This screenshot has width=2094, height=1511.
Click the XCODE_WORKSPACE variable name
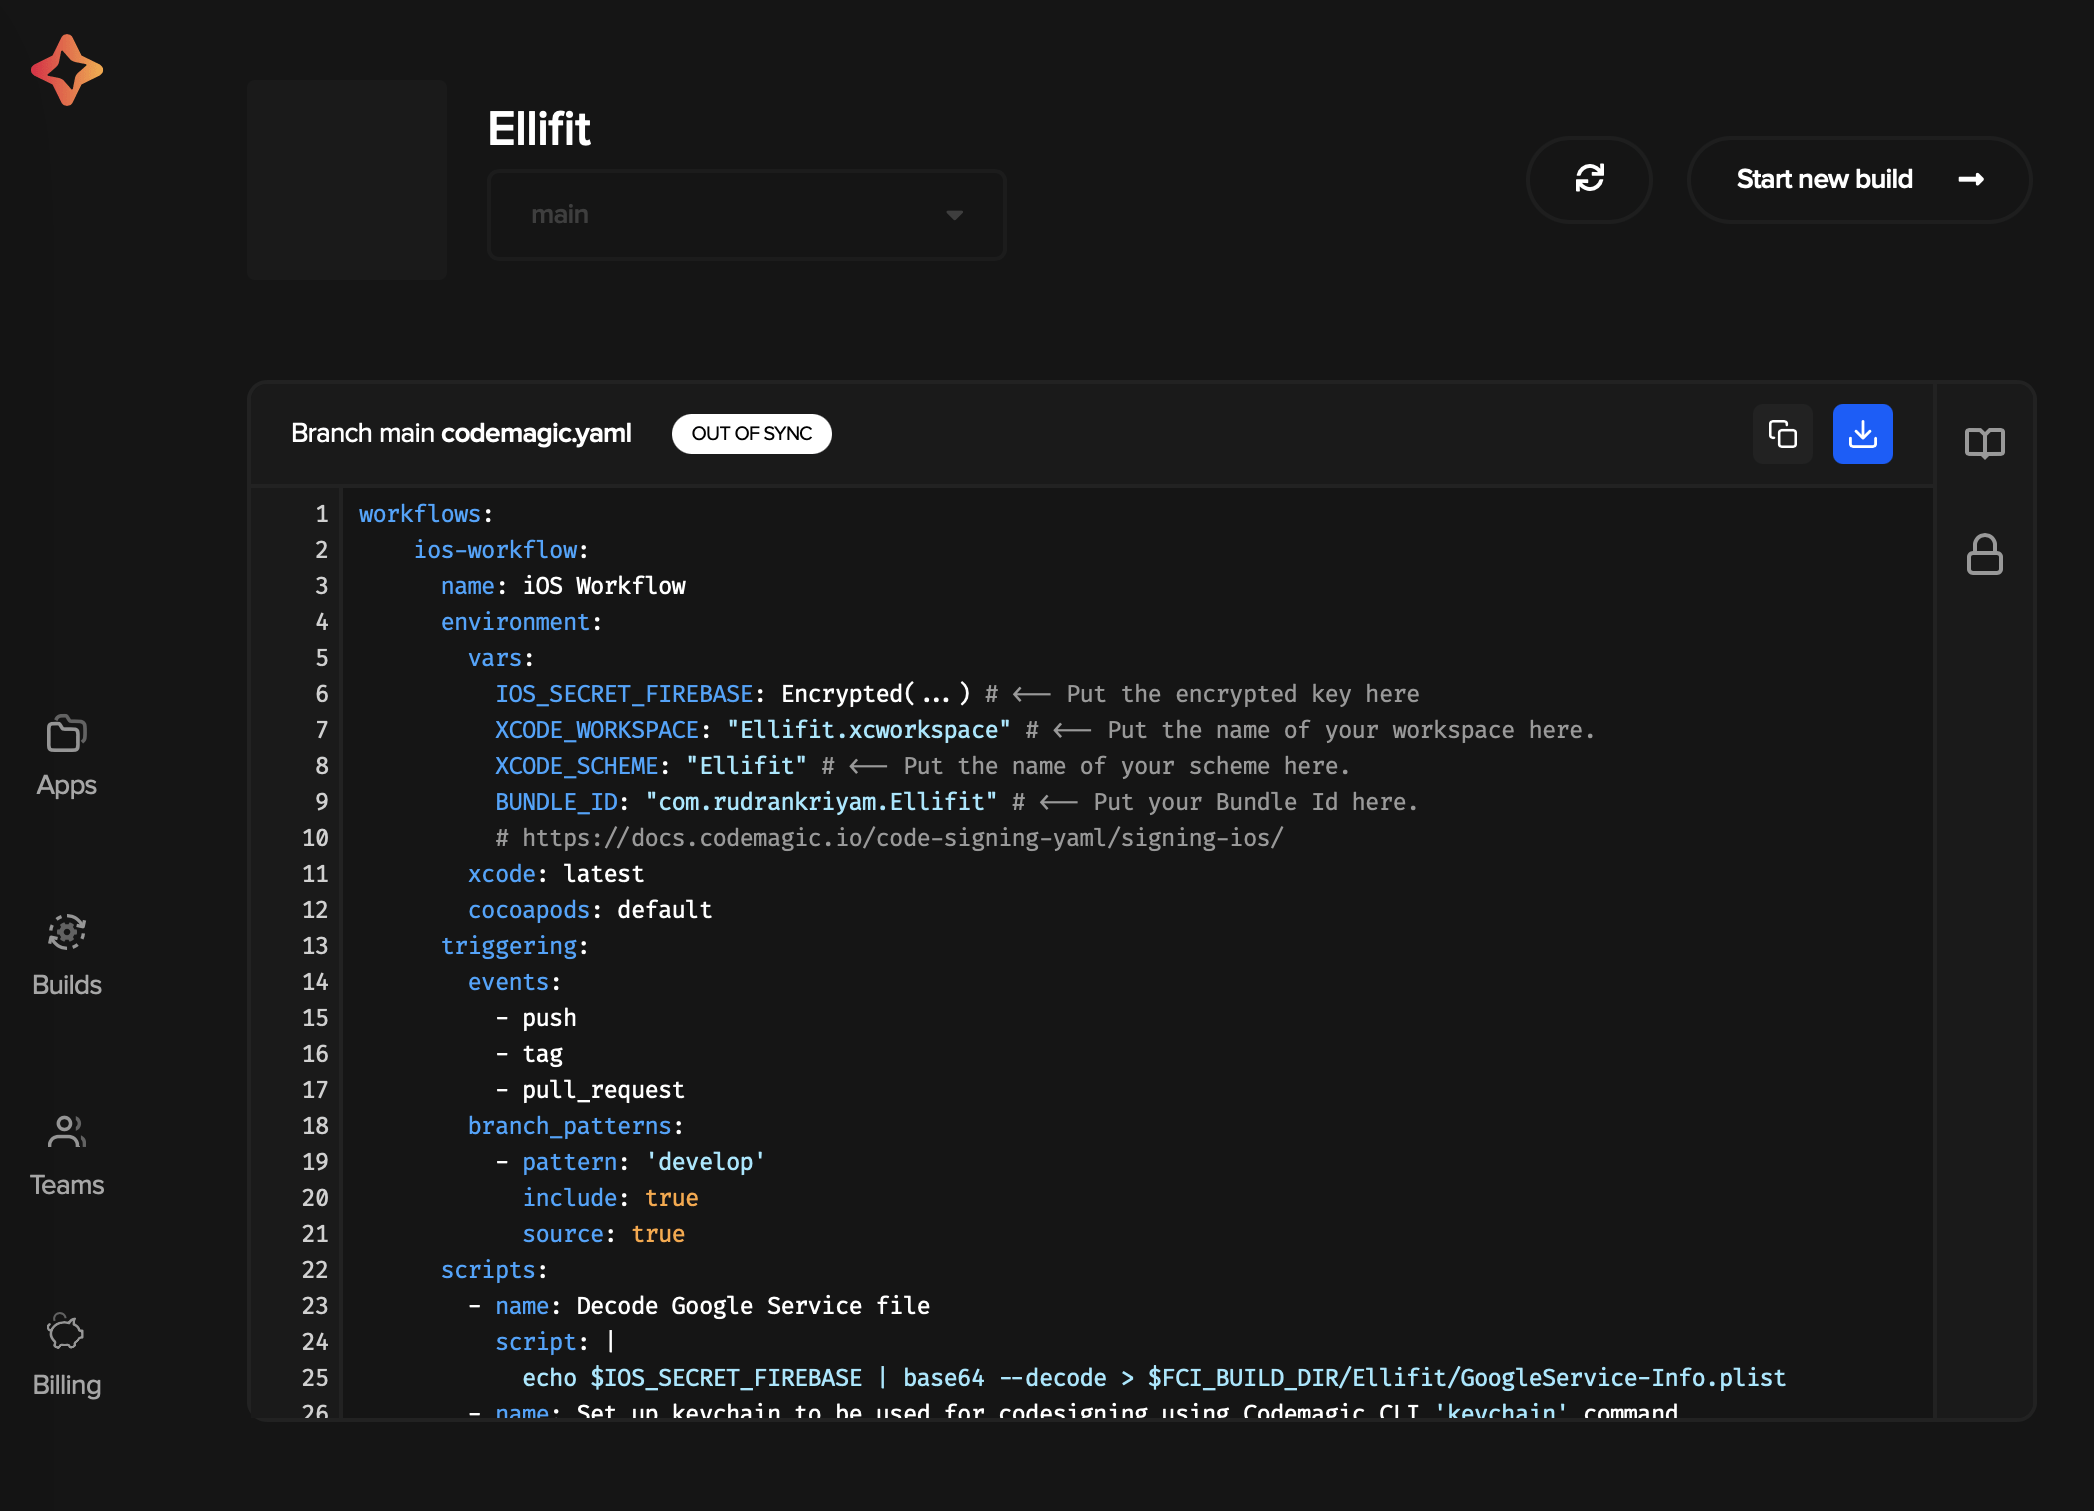click(x=597, y=730)
